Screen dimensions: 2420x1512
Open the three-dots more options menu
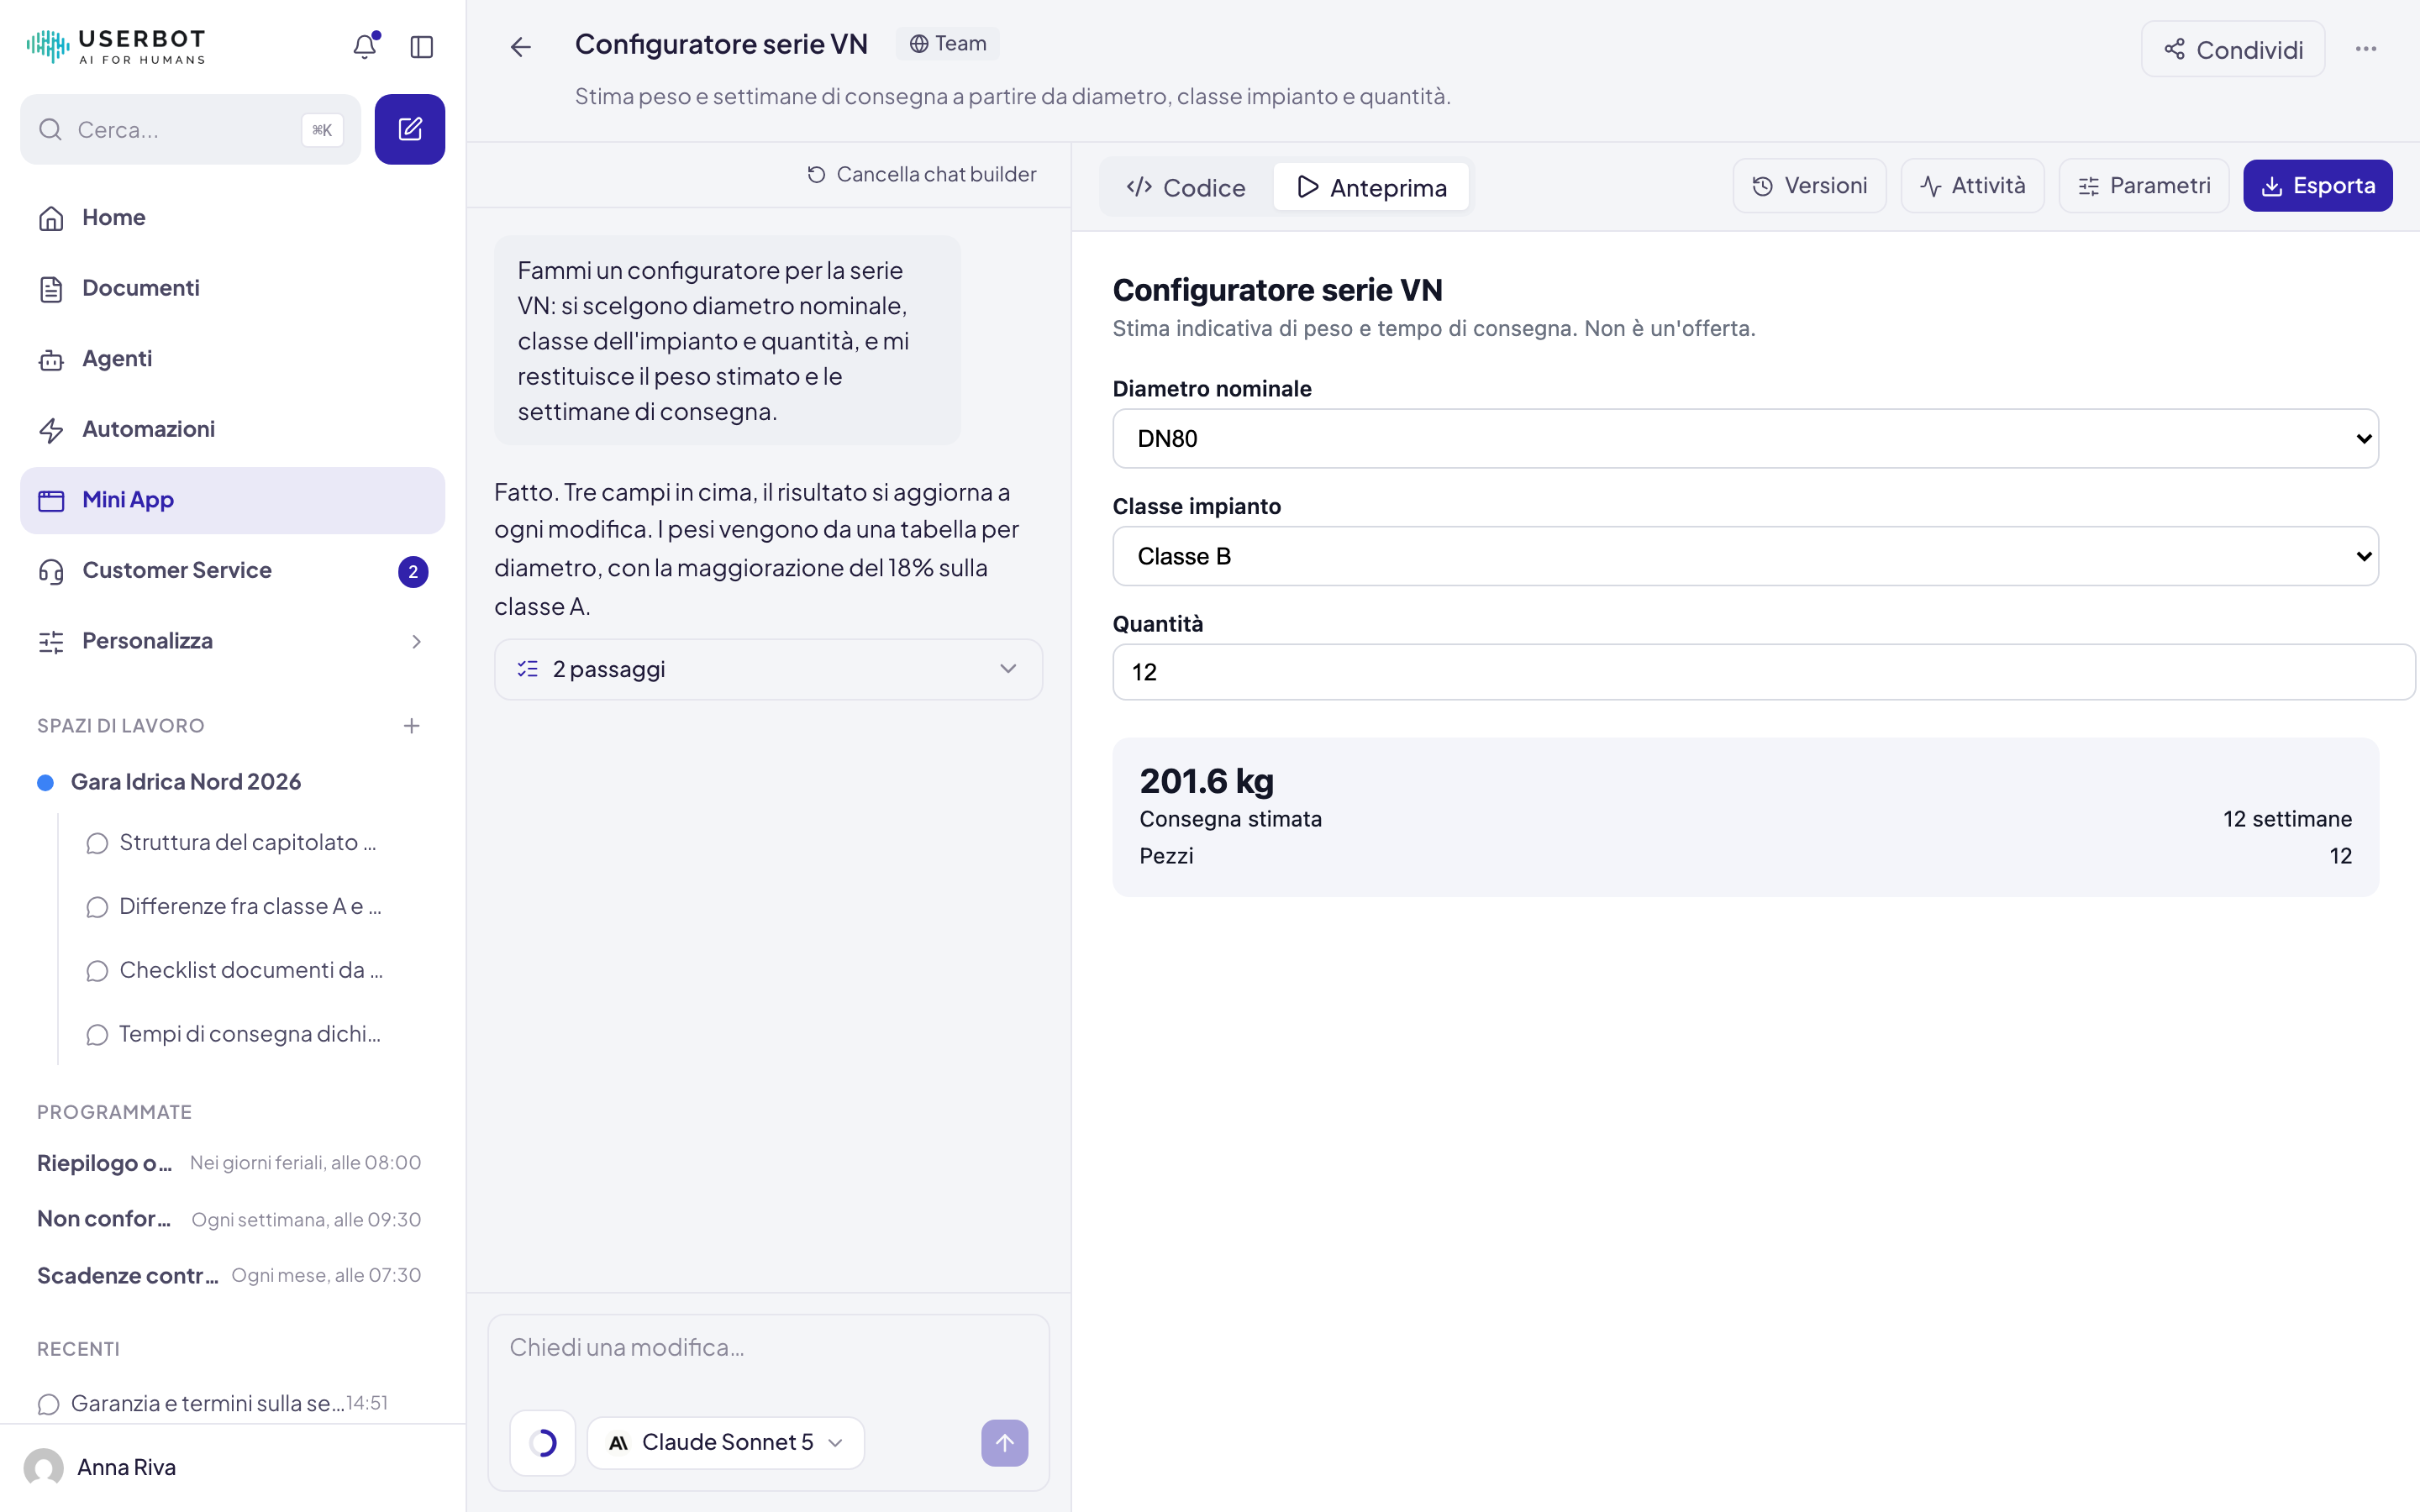click(2366, 49)
